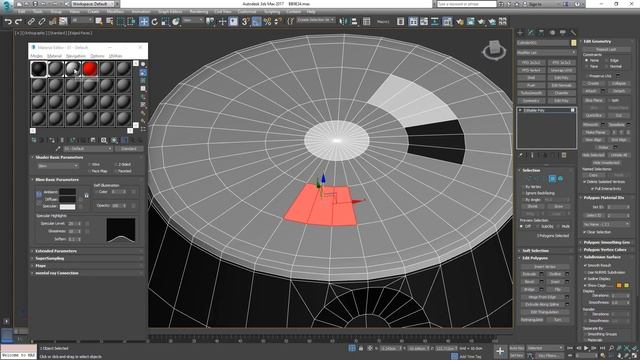Expand the Extended Parameters rollout
The image size is (640, 360).
point(87,251)
